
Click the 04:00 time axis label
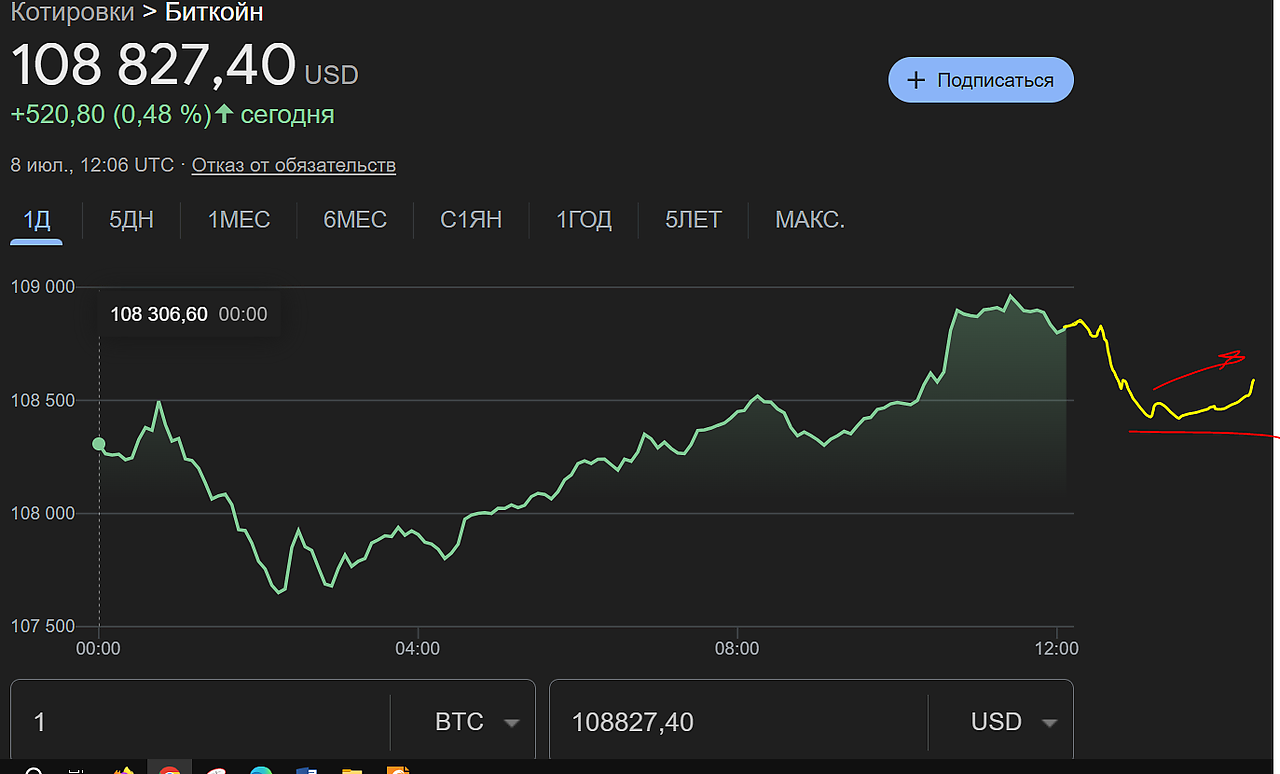tap(417, 648)
